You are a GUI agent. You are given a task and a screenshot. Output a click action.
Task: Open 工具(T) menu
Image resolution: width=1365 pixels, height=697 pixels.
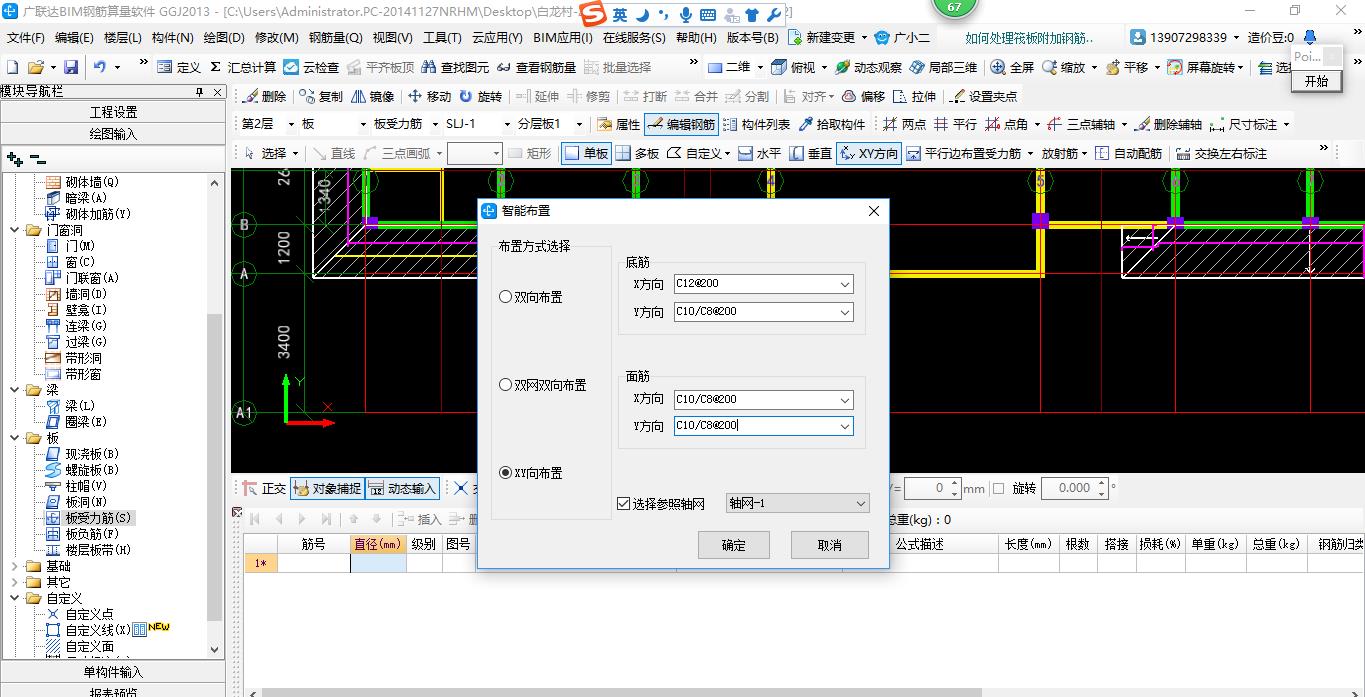pyautogui.click(x=442, y=38)
